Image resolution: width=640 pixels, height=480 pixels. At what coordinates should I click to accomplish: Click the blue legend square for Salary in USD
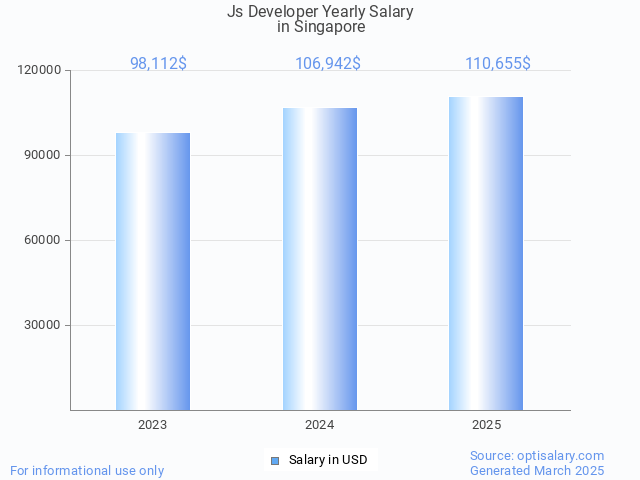275,461
